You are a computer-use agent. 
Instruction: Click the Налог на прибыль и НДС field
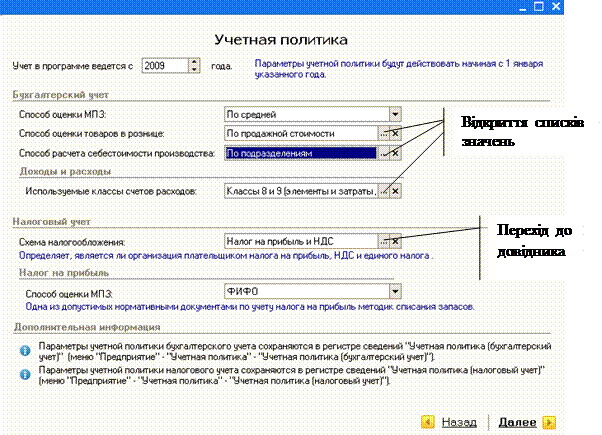click(x=300, y=241)
